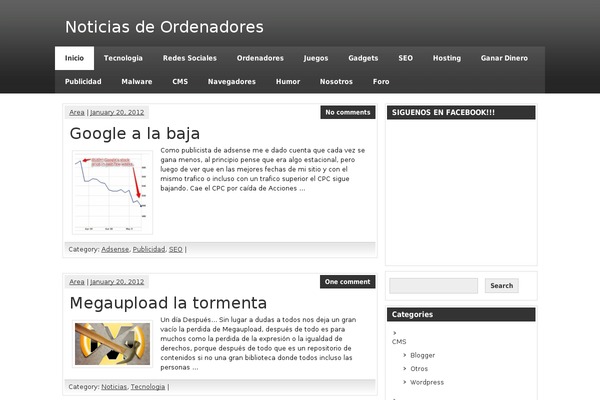Viewport: 600px width, 400px height.
Task: Click the No comments button
Action: [x=348, y=113]
